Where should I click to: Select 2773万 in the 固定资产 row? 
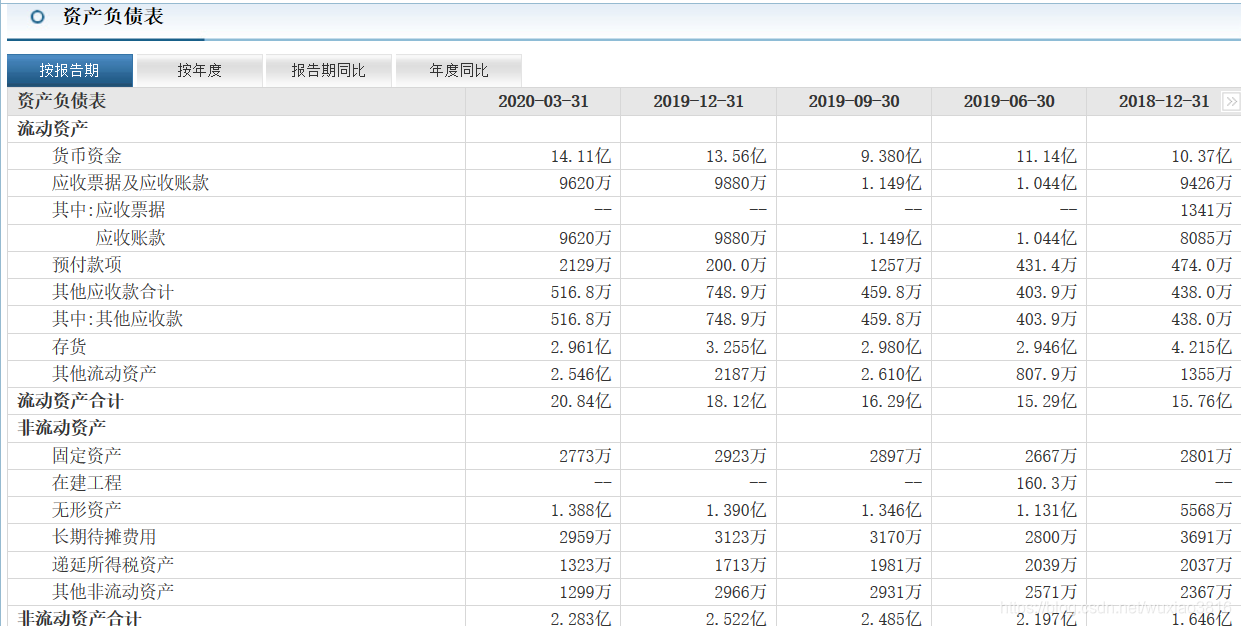click(585, 457)
